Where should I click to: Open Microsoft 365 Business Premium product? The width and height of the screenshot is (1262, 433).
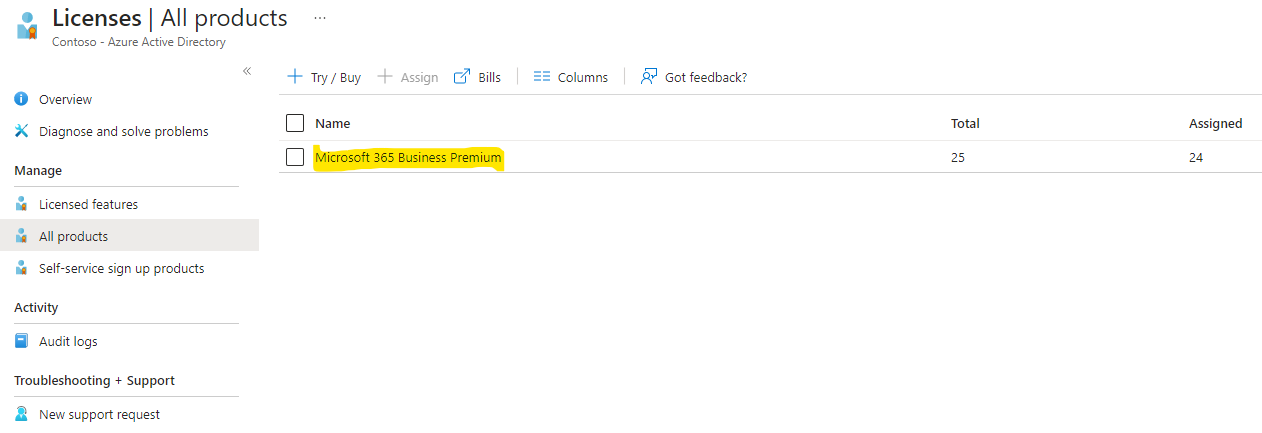[x=408, y=157]
